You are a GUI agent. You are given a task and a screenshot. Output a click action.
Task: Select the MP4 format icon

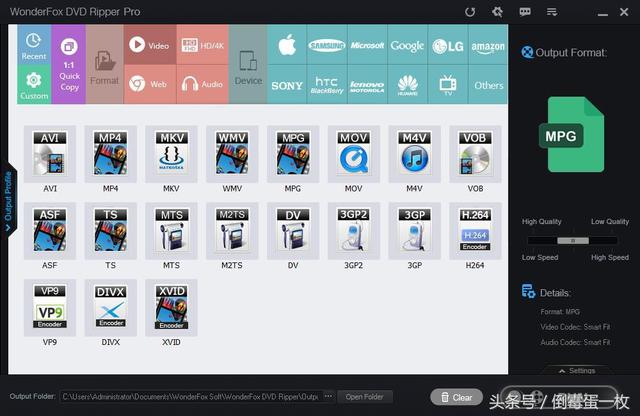coord(109,158)
